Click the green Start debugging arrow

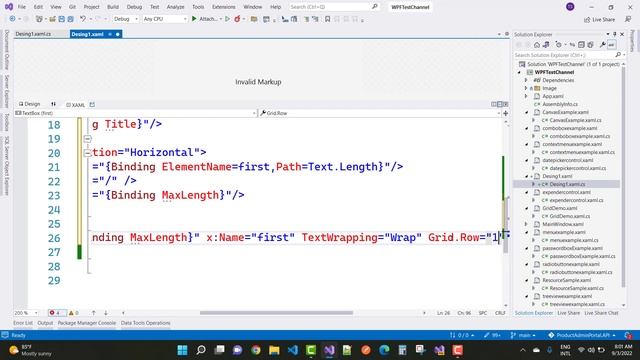point(194,19)
